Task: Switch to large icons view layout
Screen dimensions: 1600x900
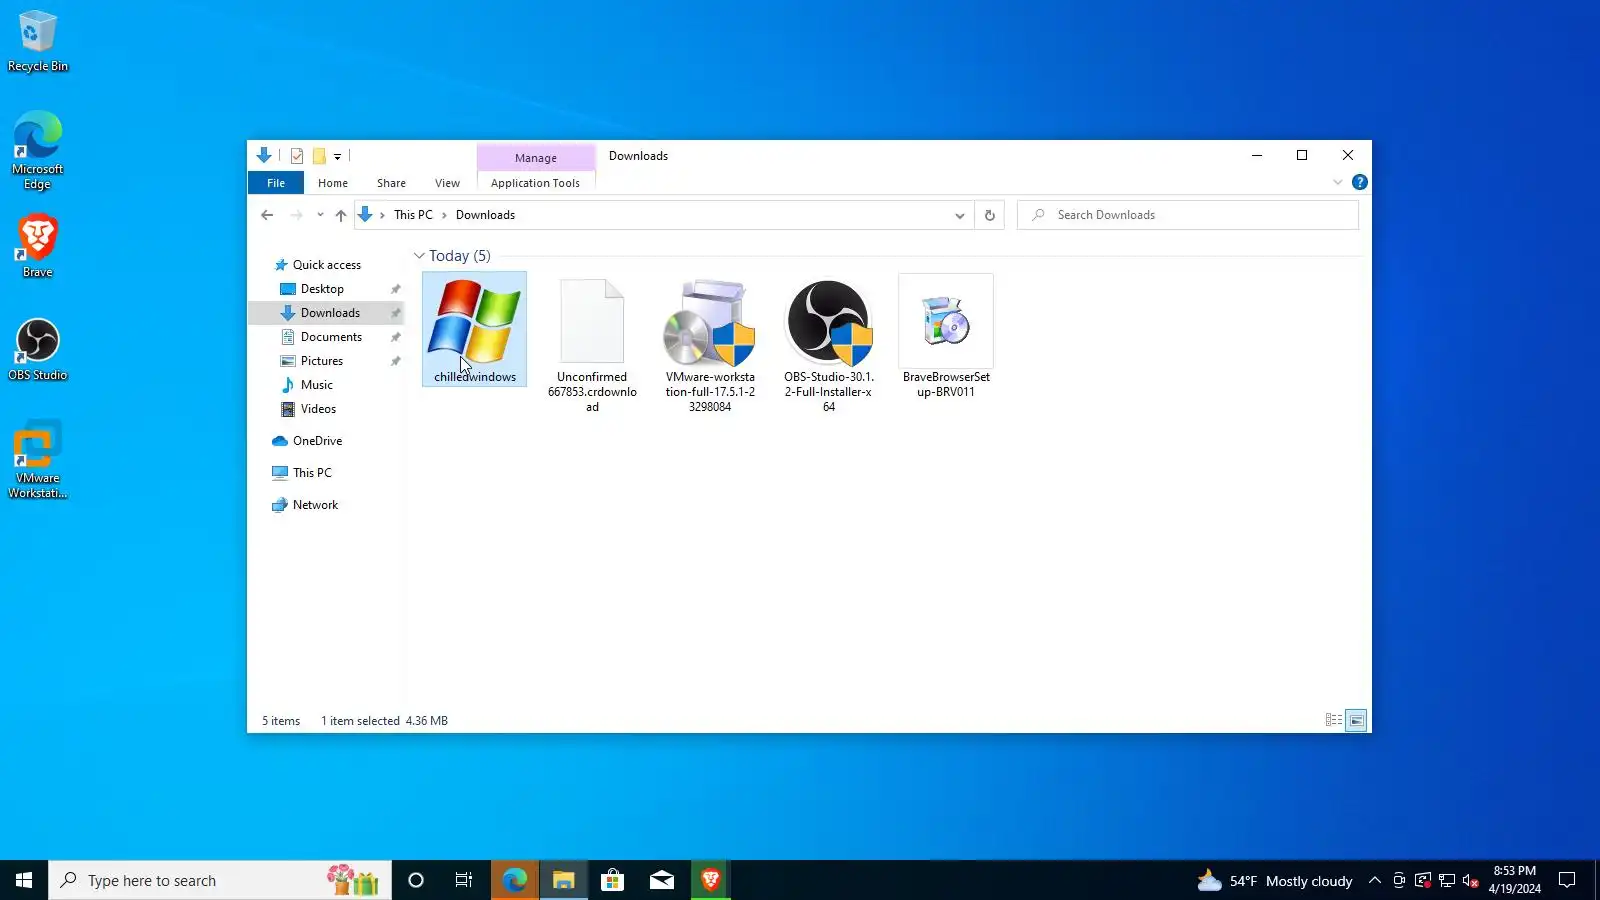Action: pyautogui.click(x=1356, y=720)
